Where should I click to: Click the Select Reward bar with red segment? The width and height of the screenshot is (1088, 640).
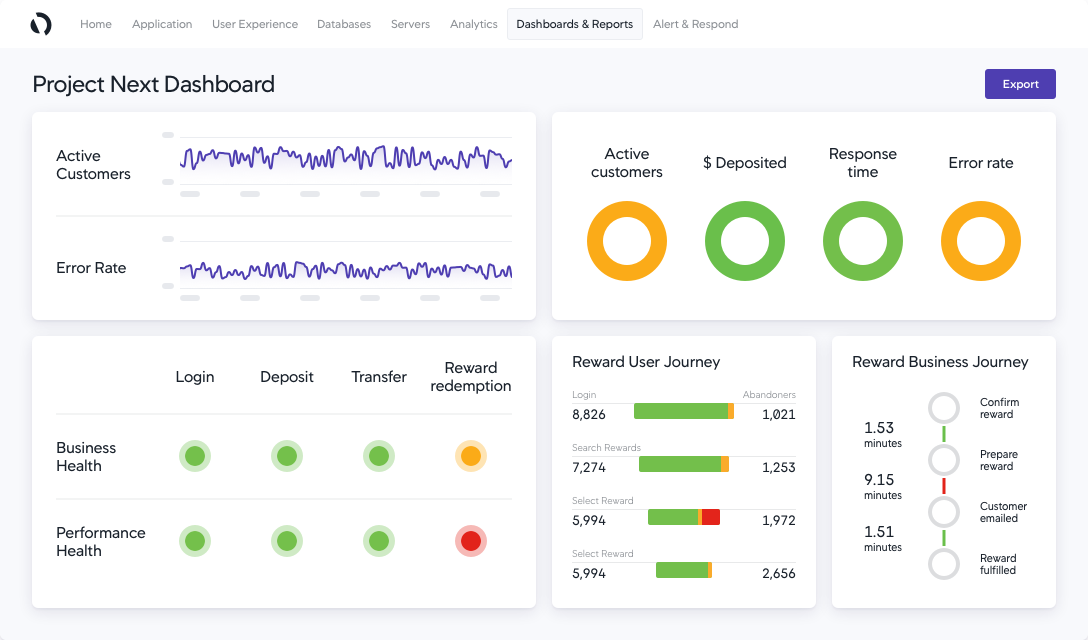[683, 517]
